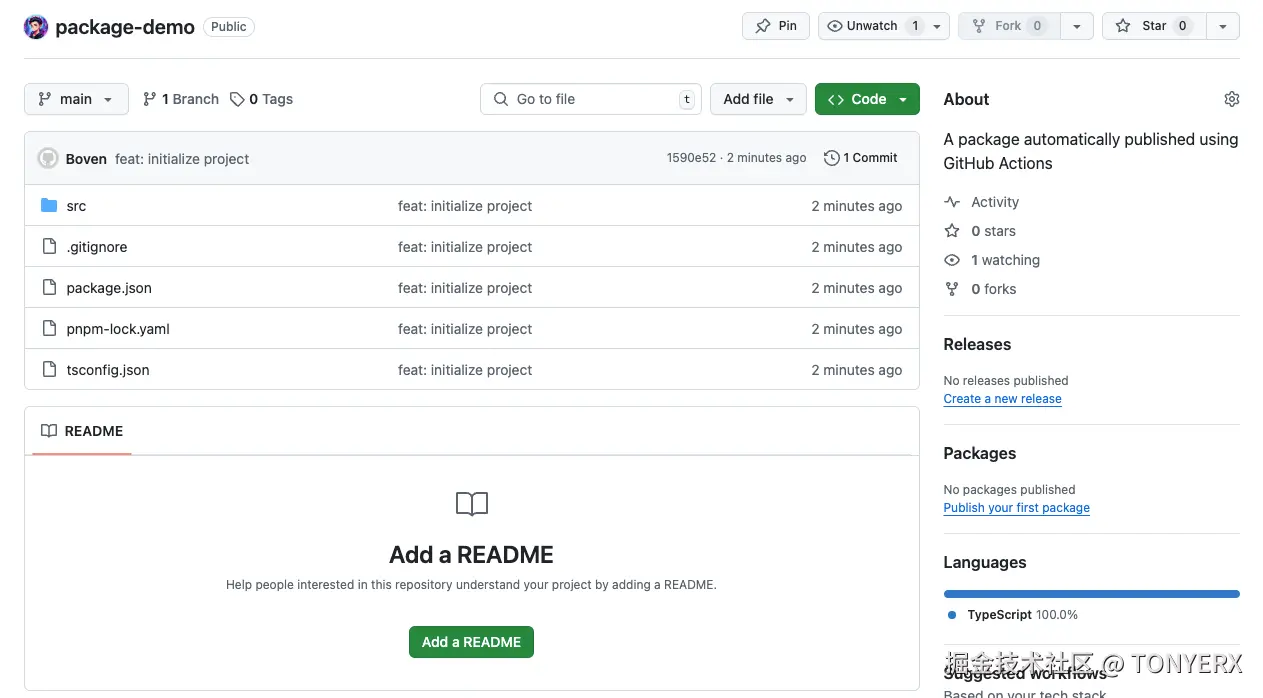The width and height of the screenshot is (1263, 698).
Task: Click the Create a new release link
Action: click(1002, 399)
